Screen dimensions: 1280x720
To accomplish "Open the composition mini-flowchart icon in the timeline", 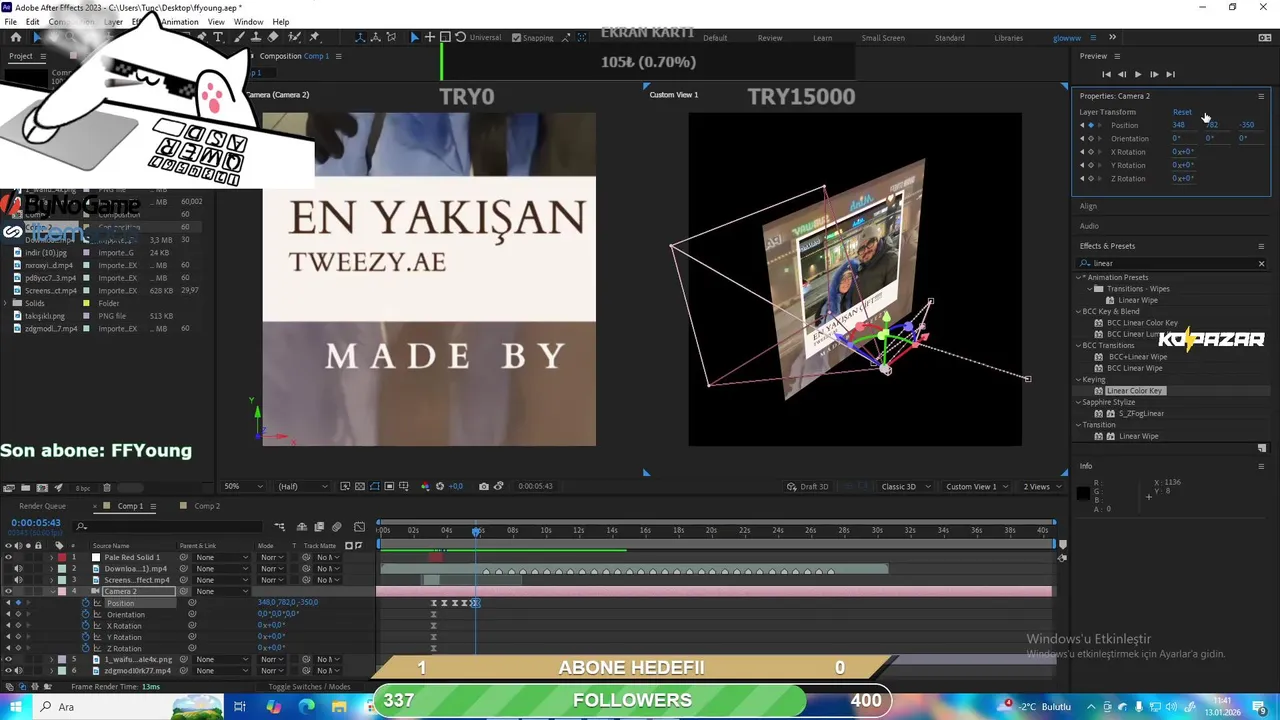I will pos(280,527).
